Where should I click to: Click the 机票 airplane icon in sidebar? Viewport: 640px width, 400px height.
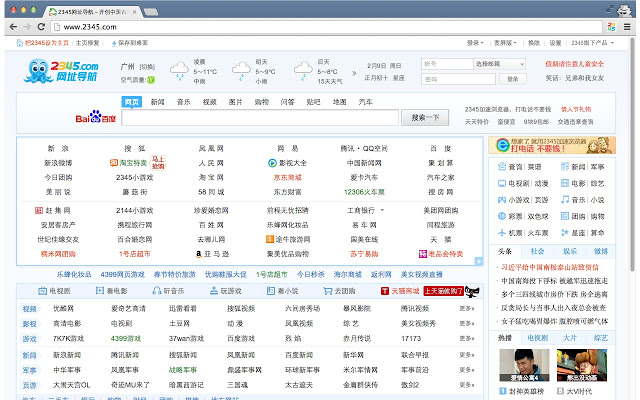pos(502,233)
